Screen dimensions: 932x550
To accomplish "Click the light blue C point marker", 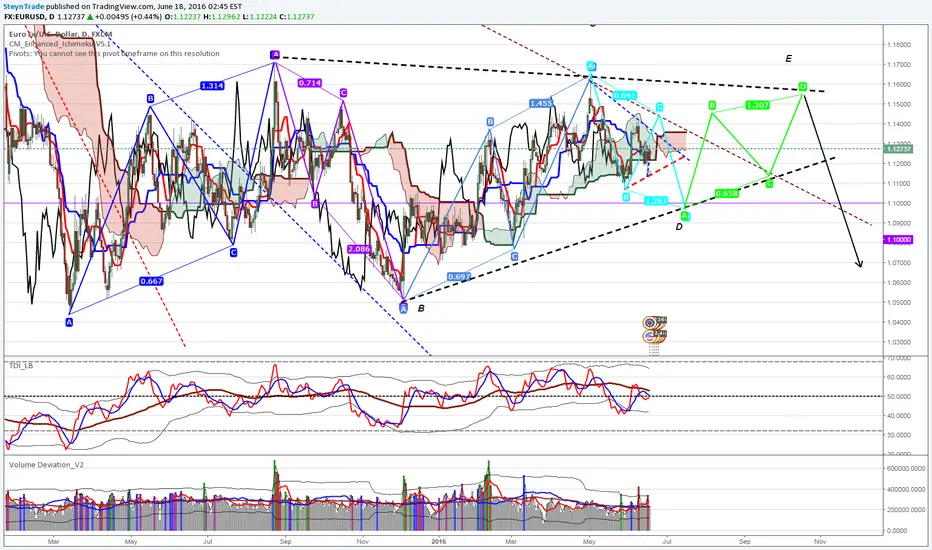I will click(x=515, y=256).
